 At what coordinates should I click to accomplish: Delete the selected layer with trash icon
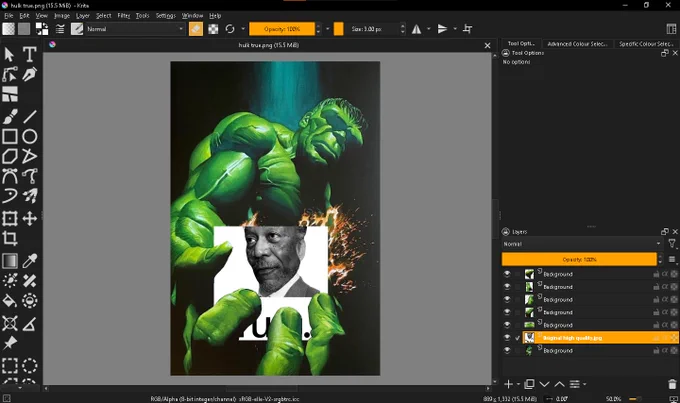(672, 384)
